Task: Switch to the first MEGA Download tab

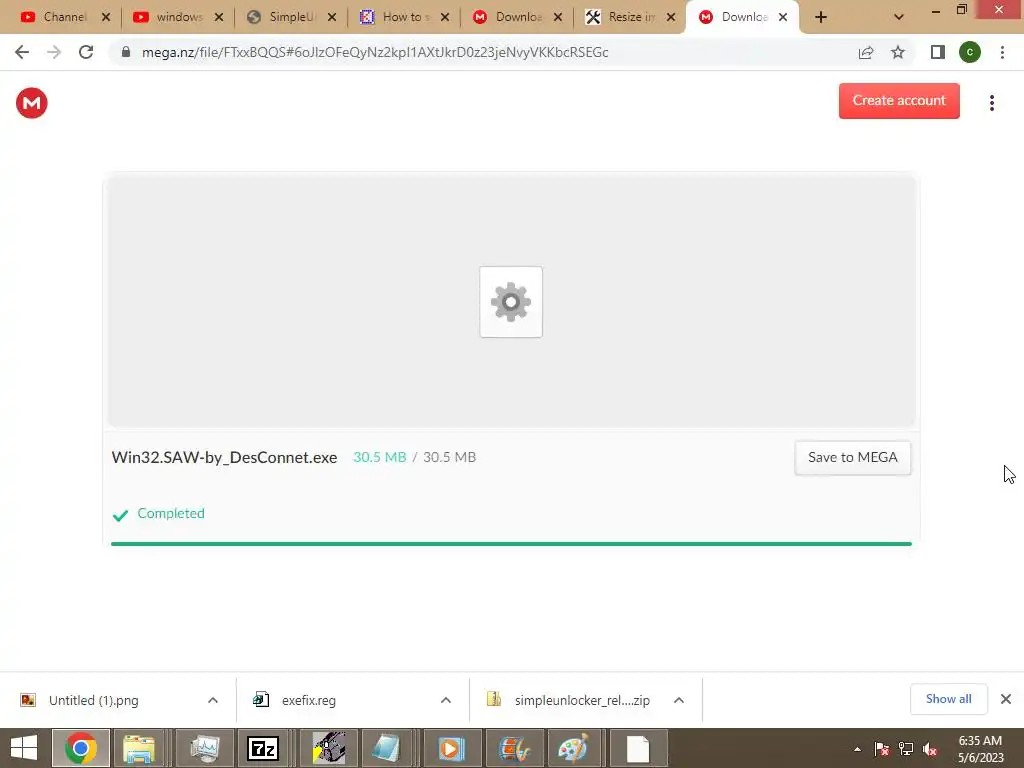Action: 517,17
